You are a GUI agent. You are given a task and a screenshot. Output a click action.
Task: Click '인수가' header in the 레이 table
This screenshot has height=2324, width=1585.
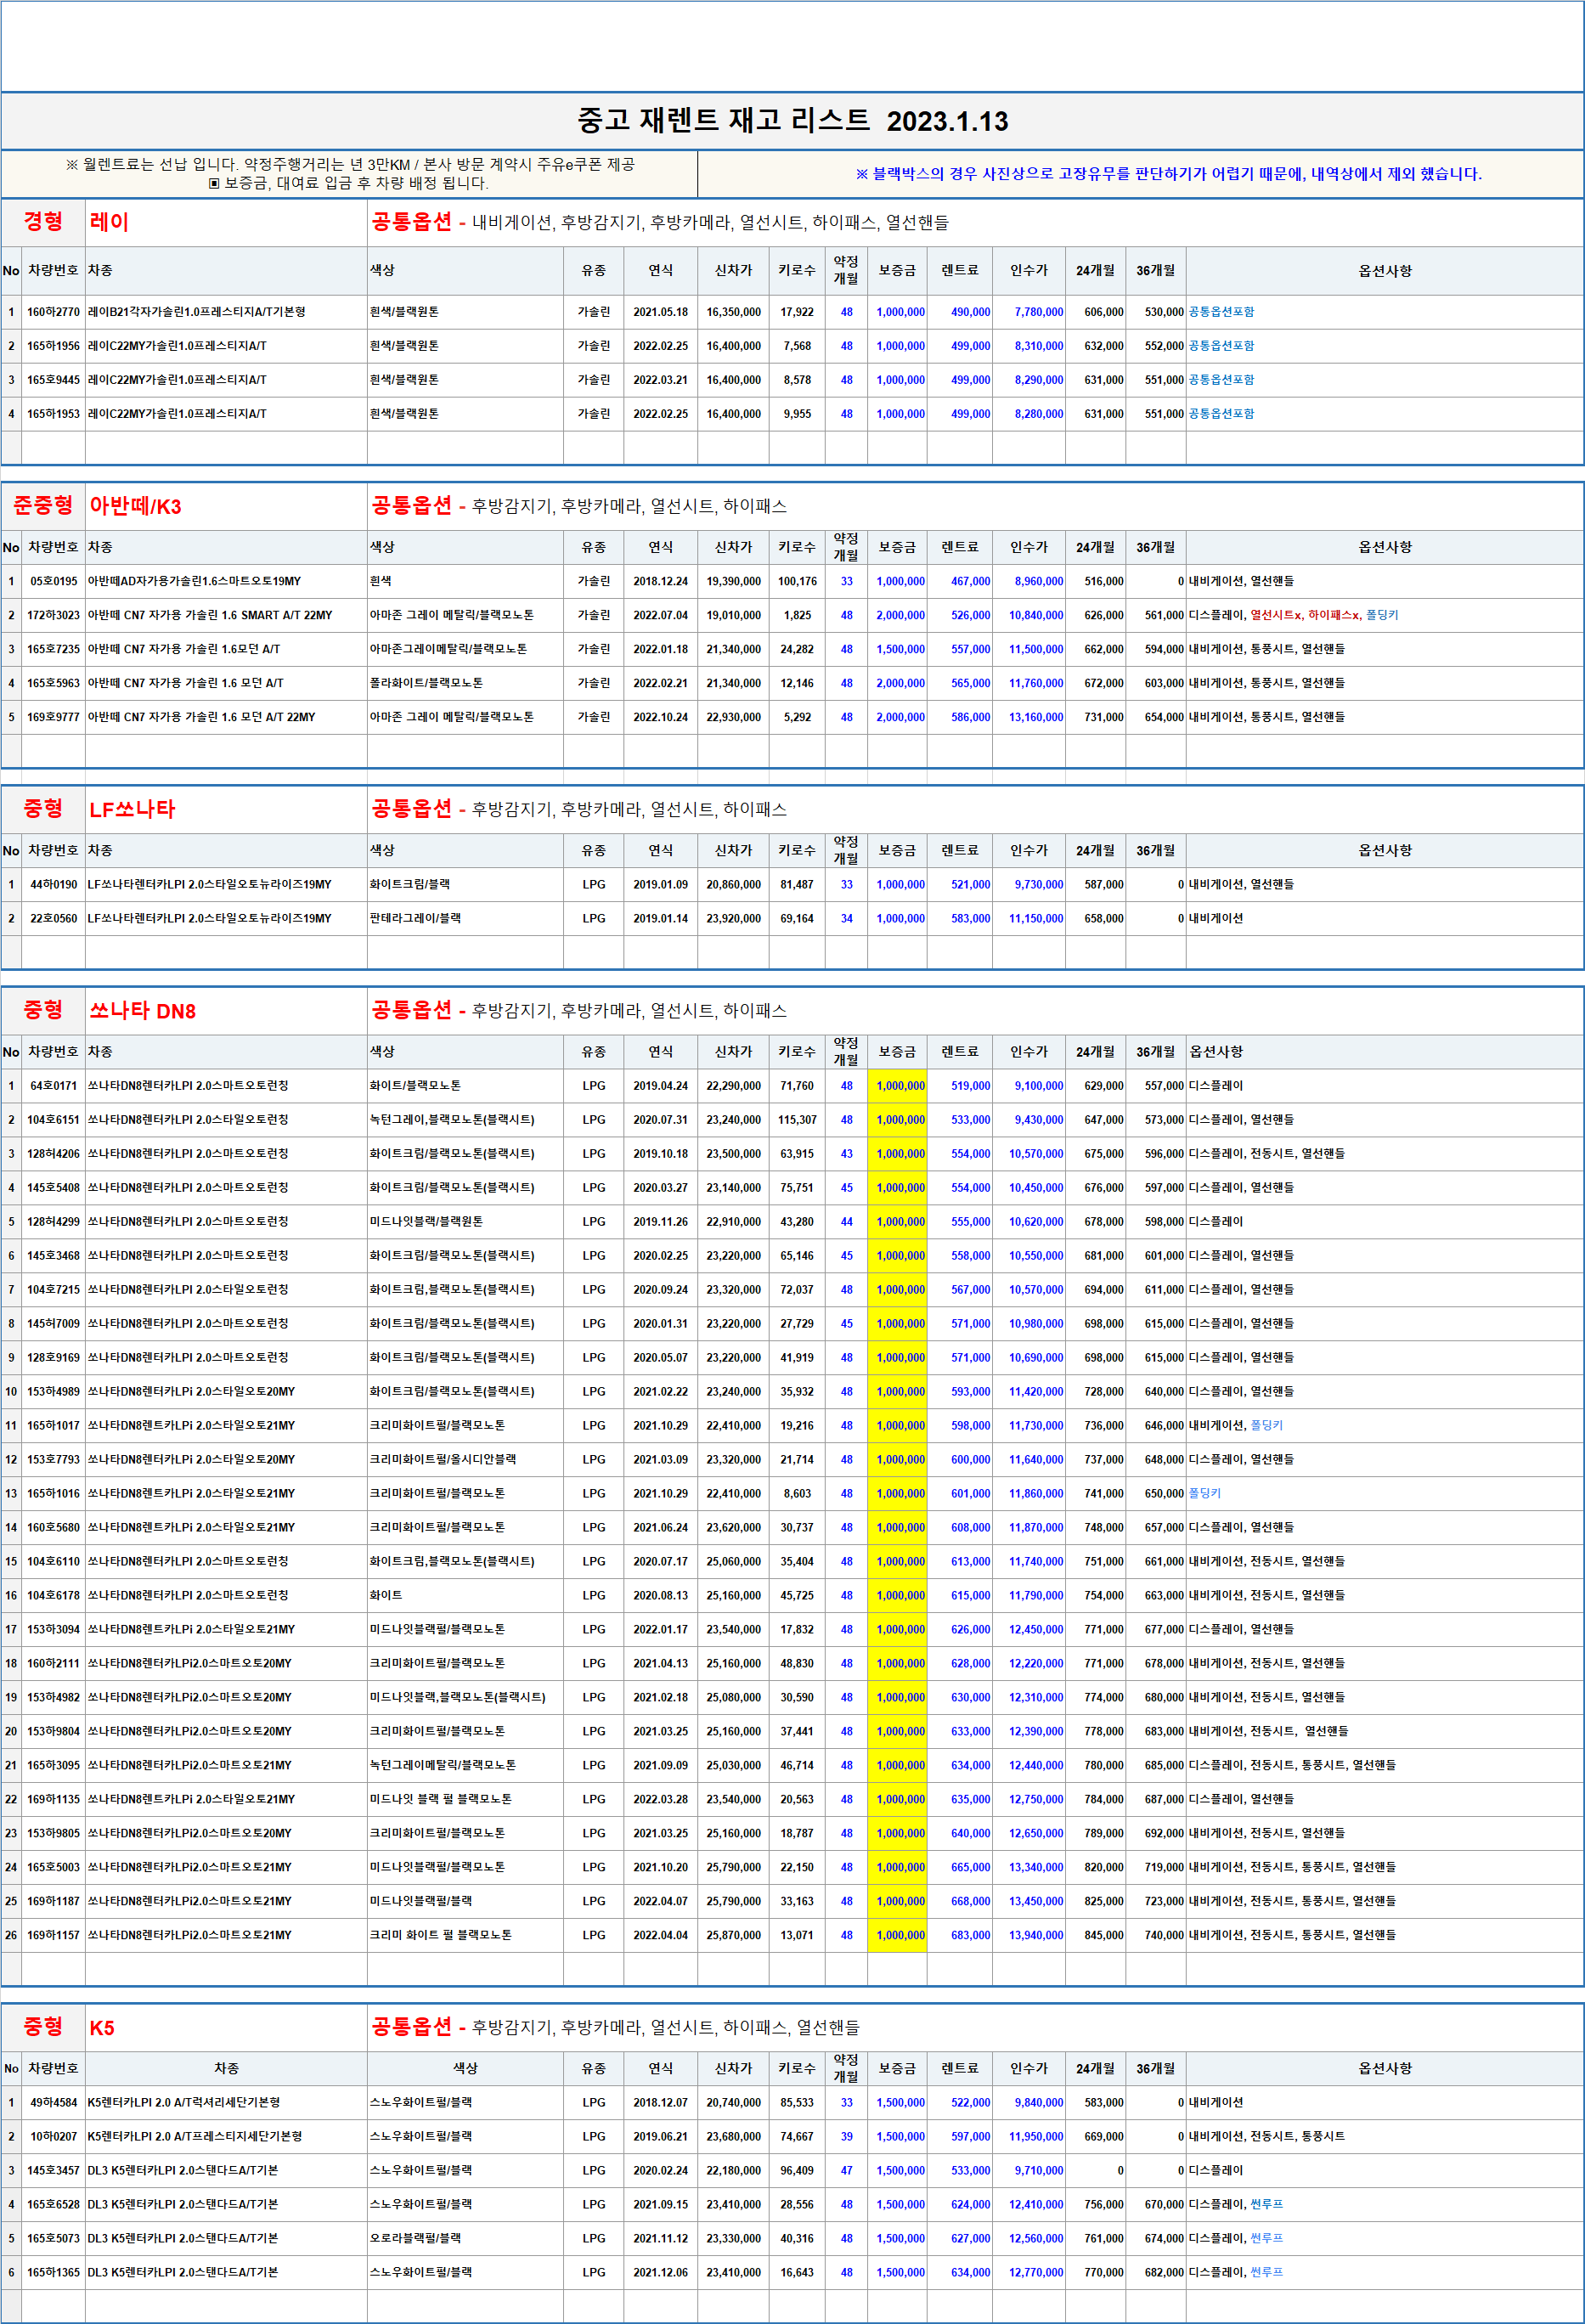click(1028, 271)
